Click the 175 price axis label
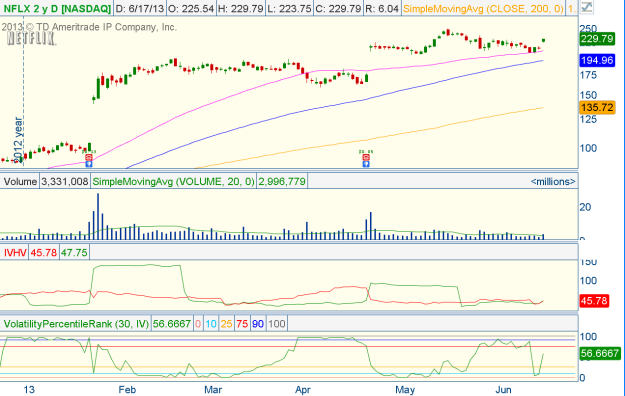The height and width of the screenshot is (396, 625). click(588, 75)
